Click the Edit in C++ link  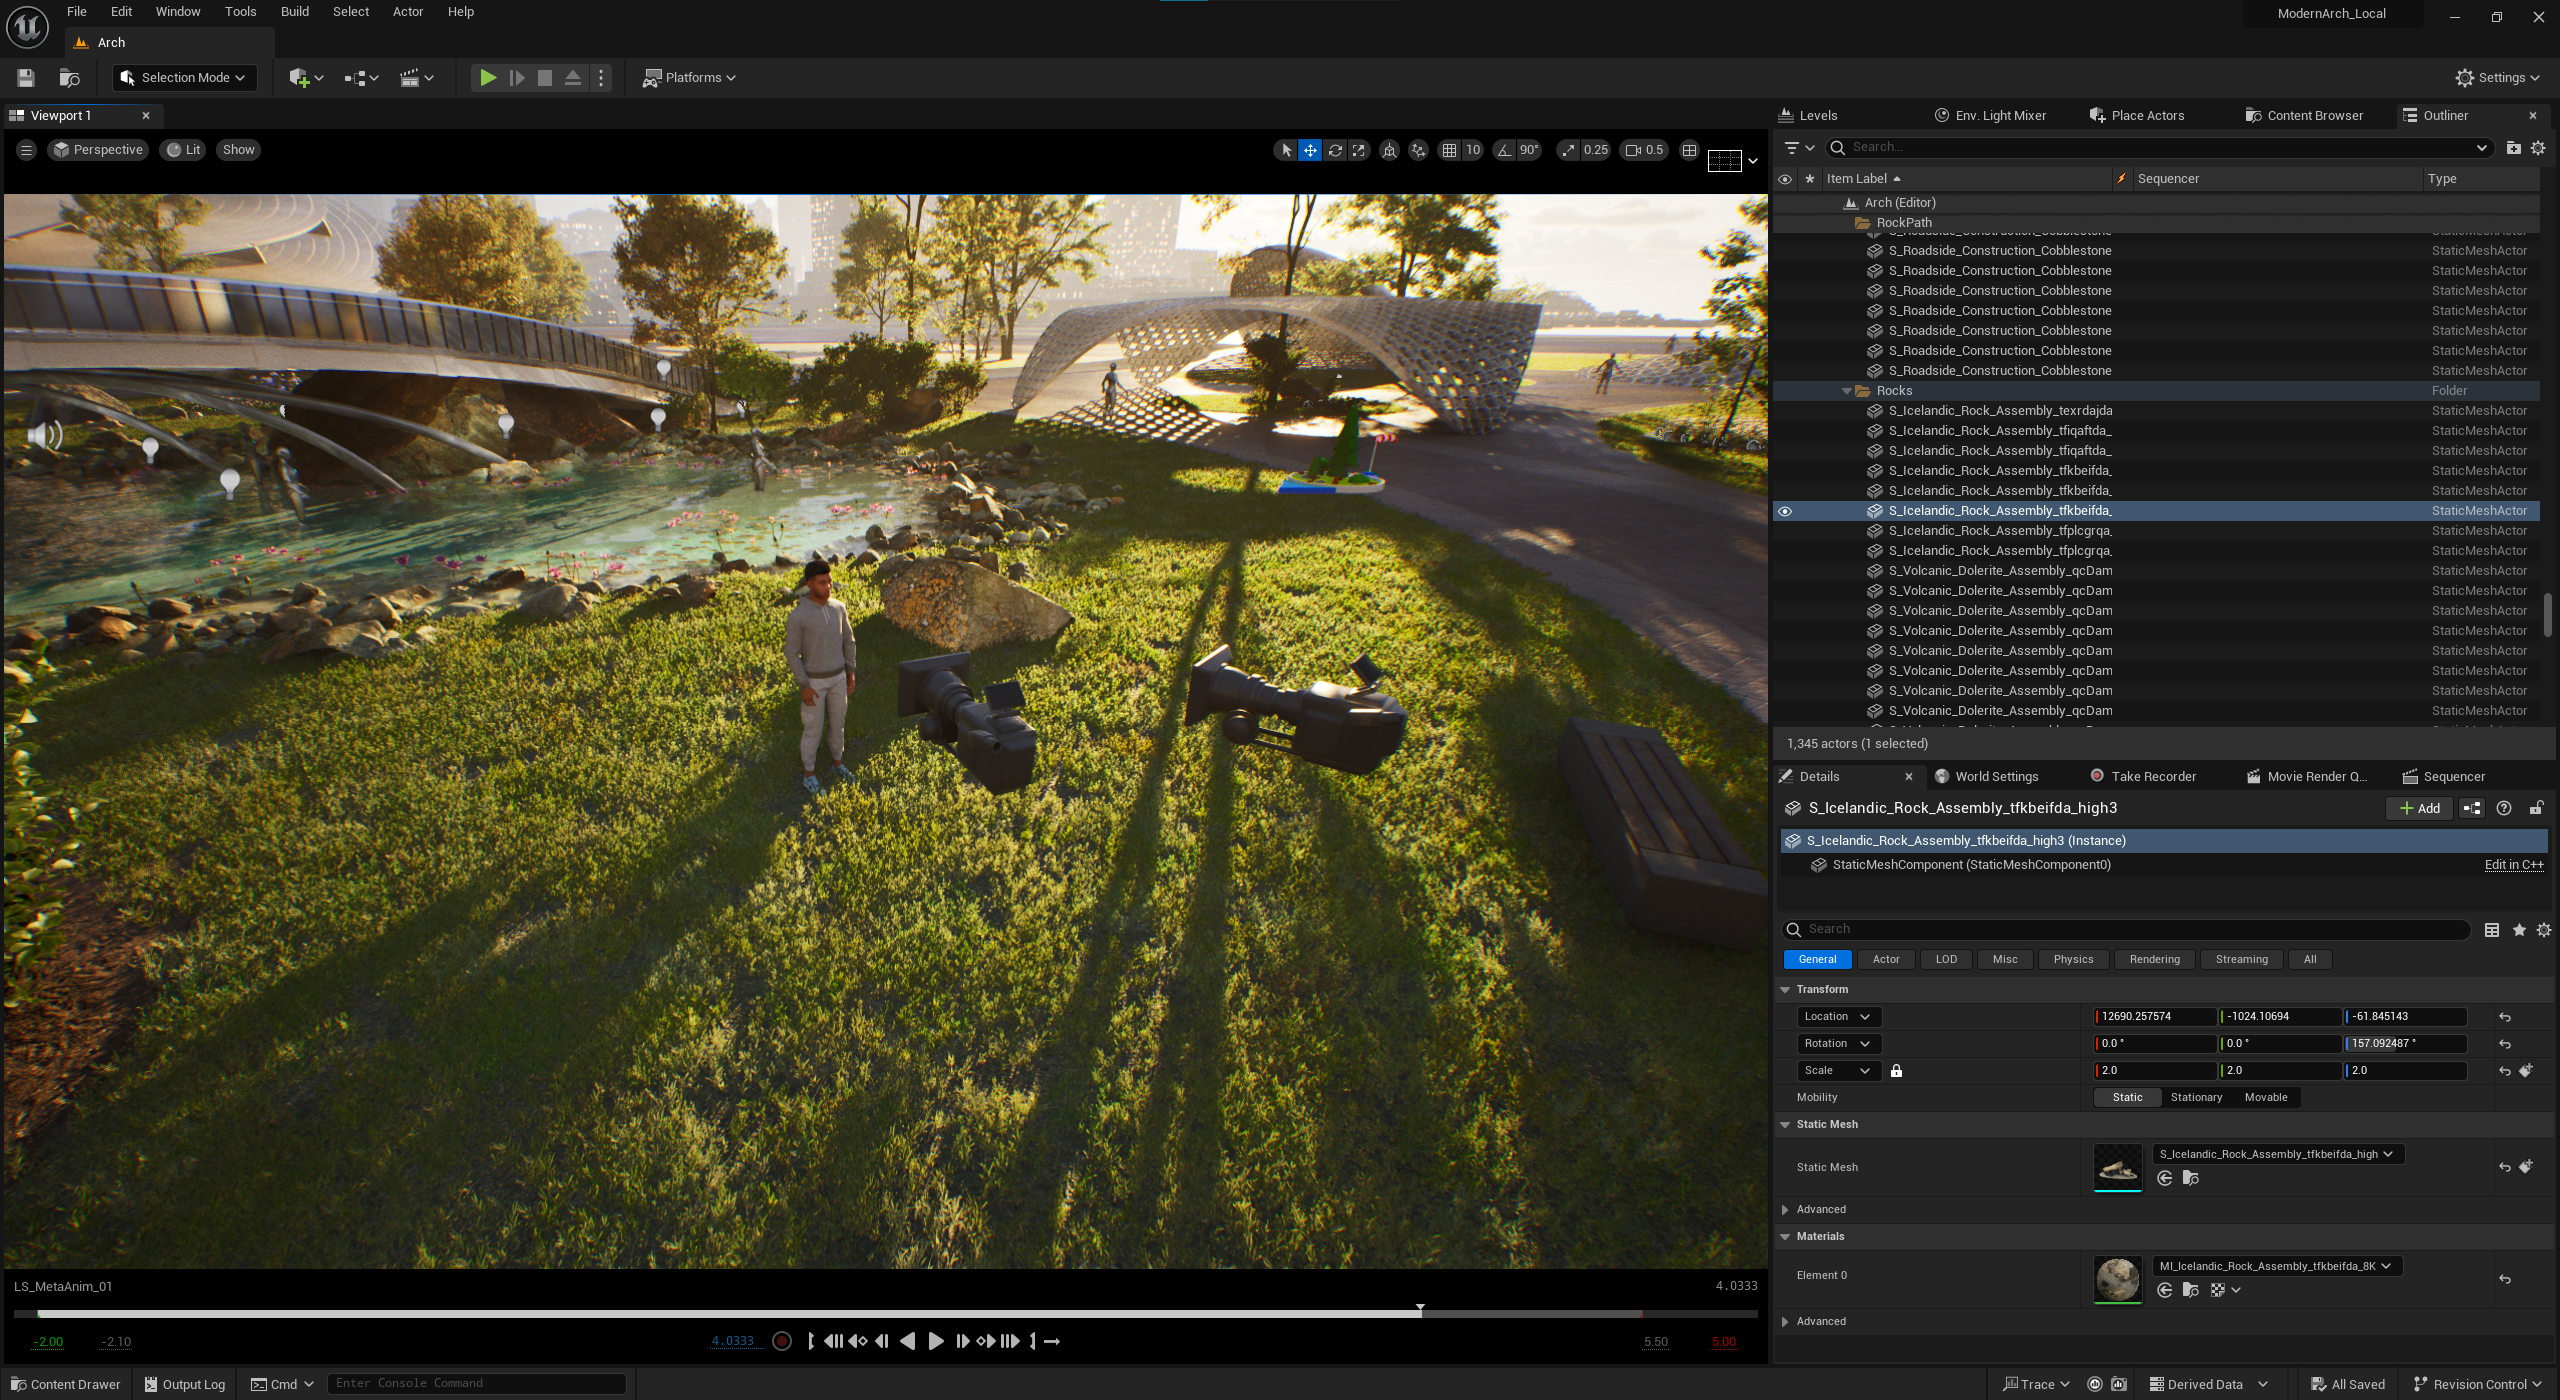pos(2513,865)
